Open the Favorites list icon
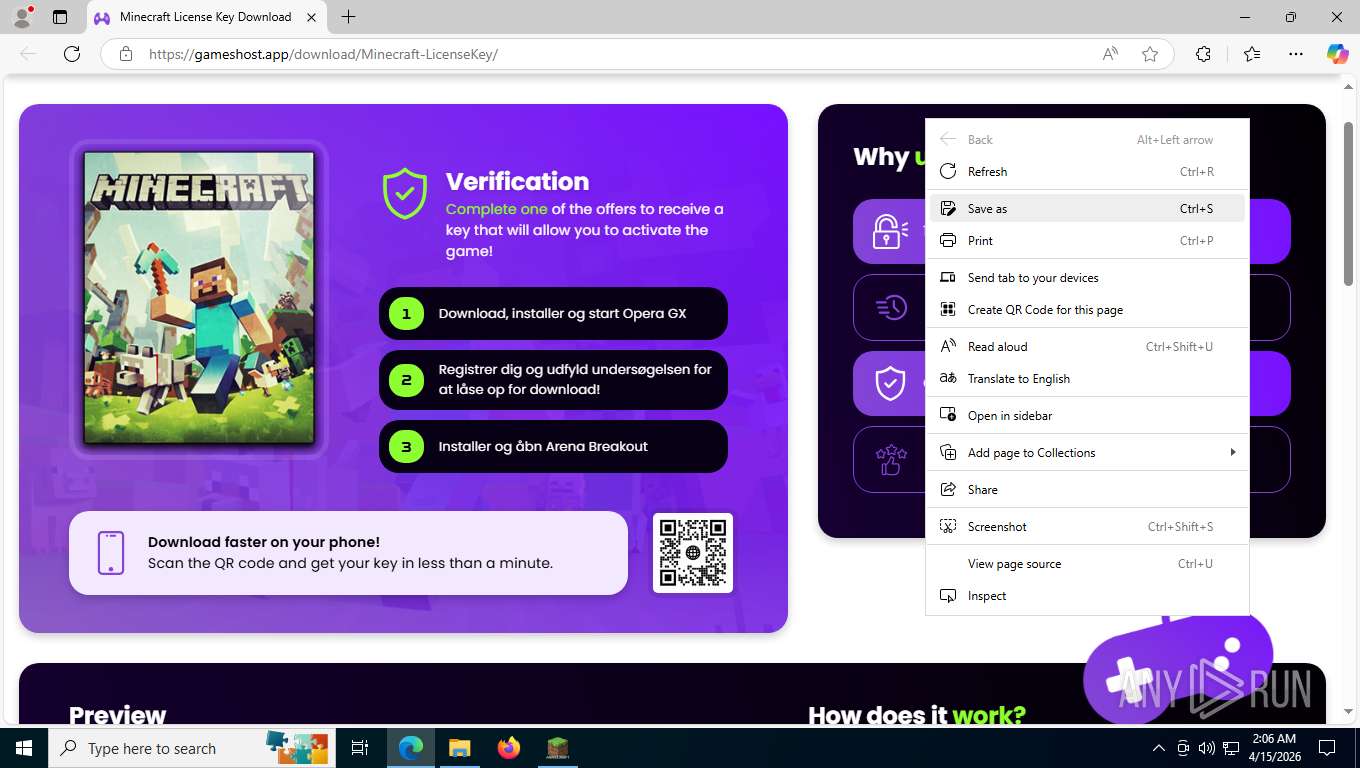The image size is (1360, 768). [1251, 54]
